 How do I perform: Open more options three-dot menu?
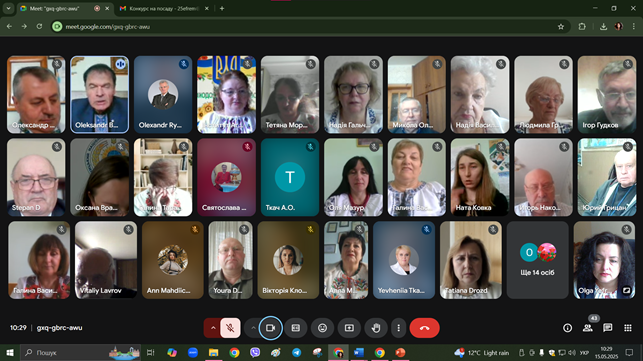click(x=398, y=328)
